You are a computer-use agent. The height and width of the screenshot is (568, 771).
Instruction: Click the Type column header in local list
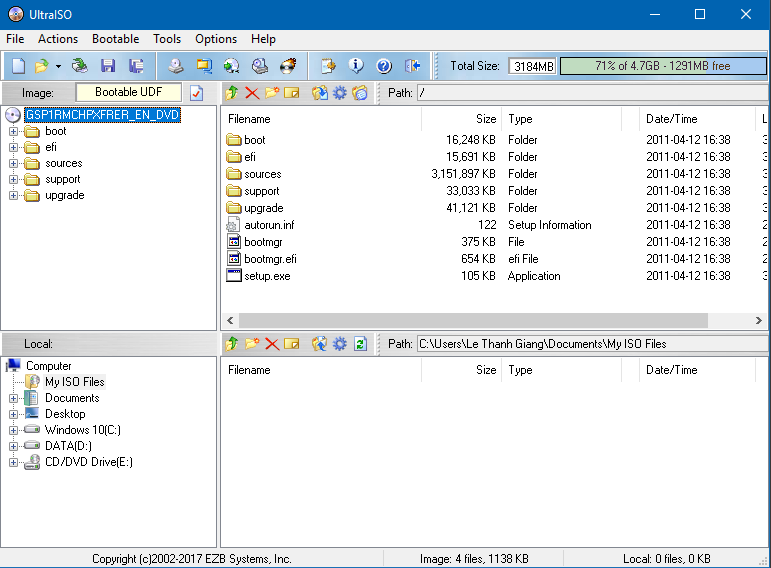click(x=562, y=370)
